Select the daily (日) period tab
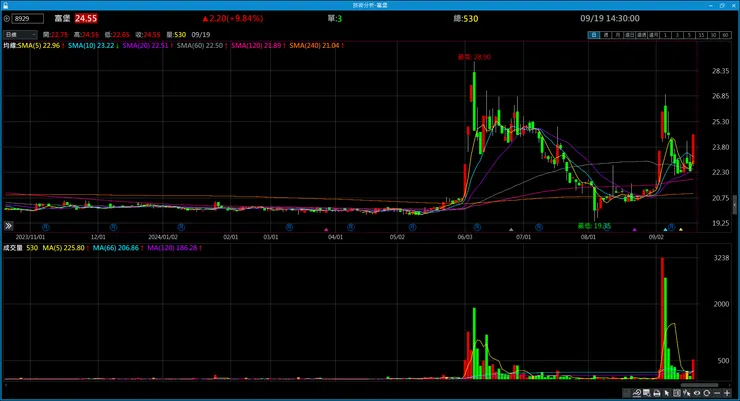Screen dimensions: 740x401 tap(594, 35)
